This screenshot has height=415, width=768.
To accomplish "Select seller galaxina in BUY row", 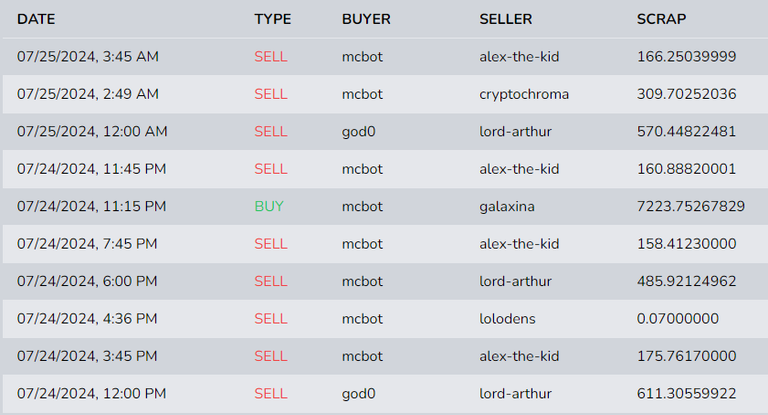I will (x=506, y=206).
